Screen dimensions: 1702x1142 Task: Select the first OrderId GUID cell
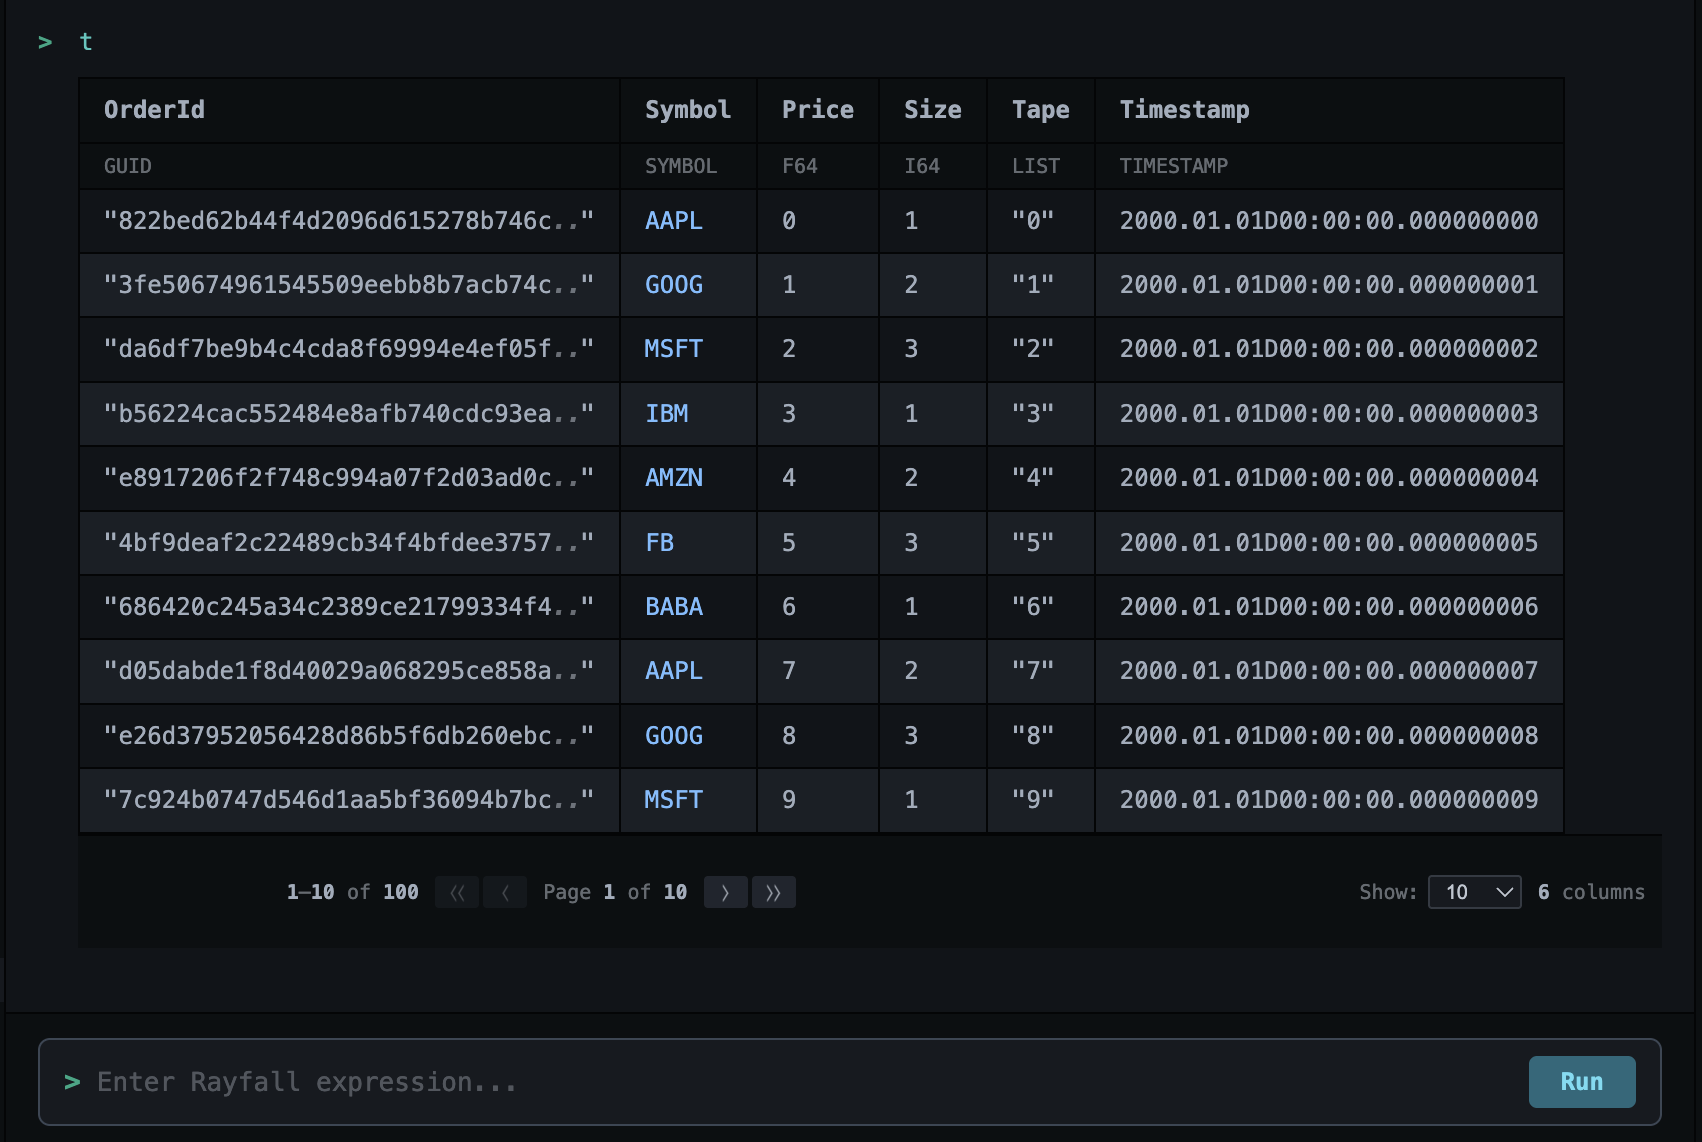point(348,221)
